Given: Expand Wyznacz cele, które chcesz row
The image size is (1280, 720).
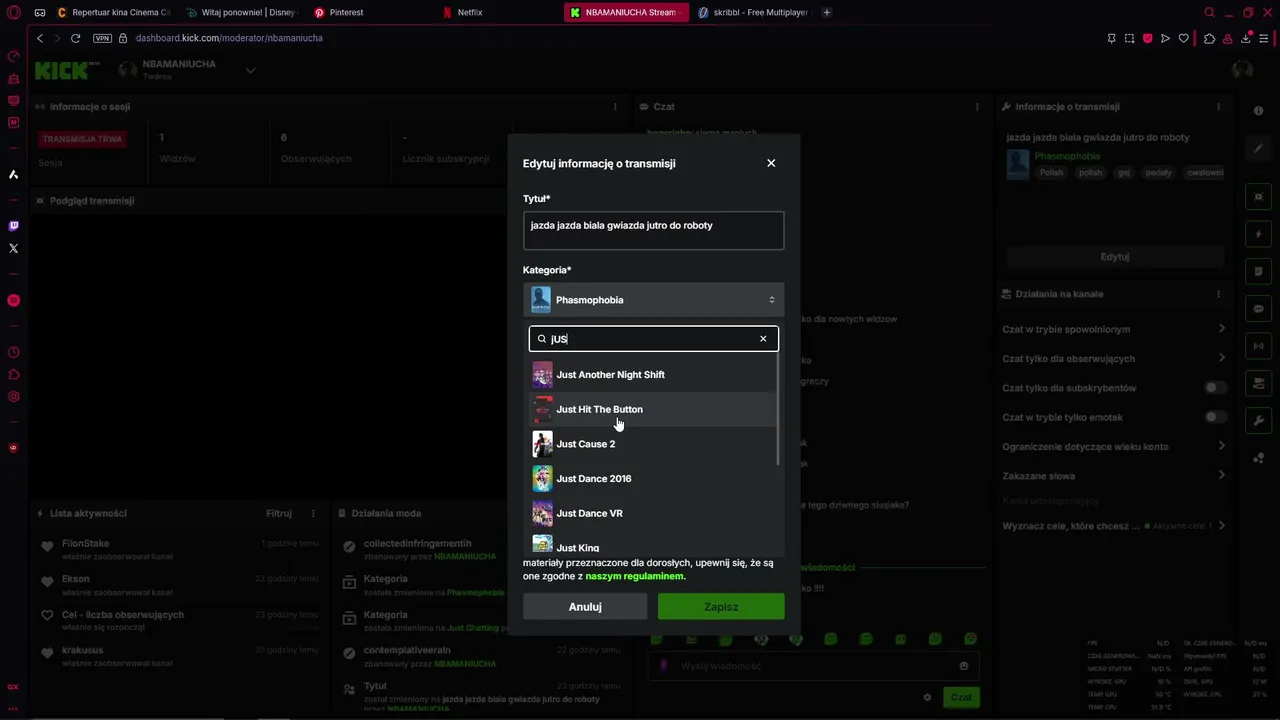Looking at the screenshot, I should point(1221,526).
